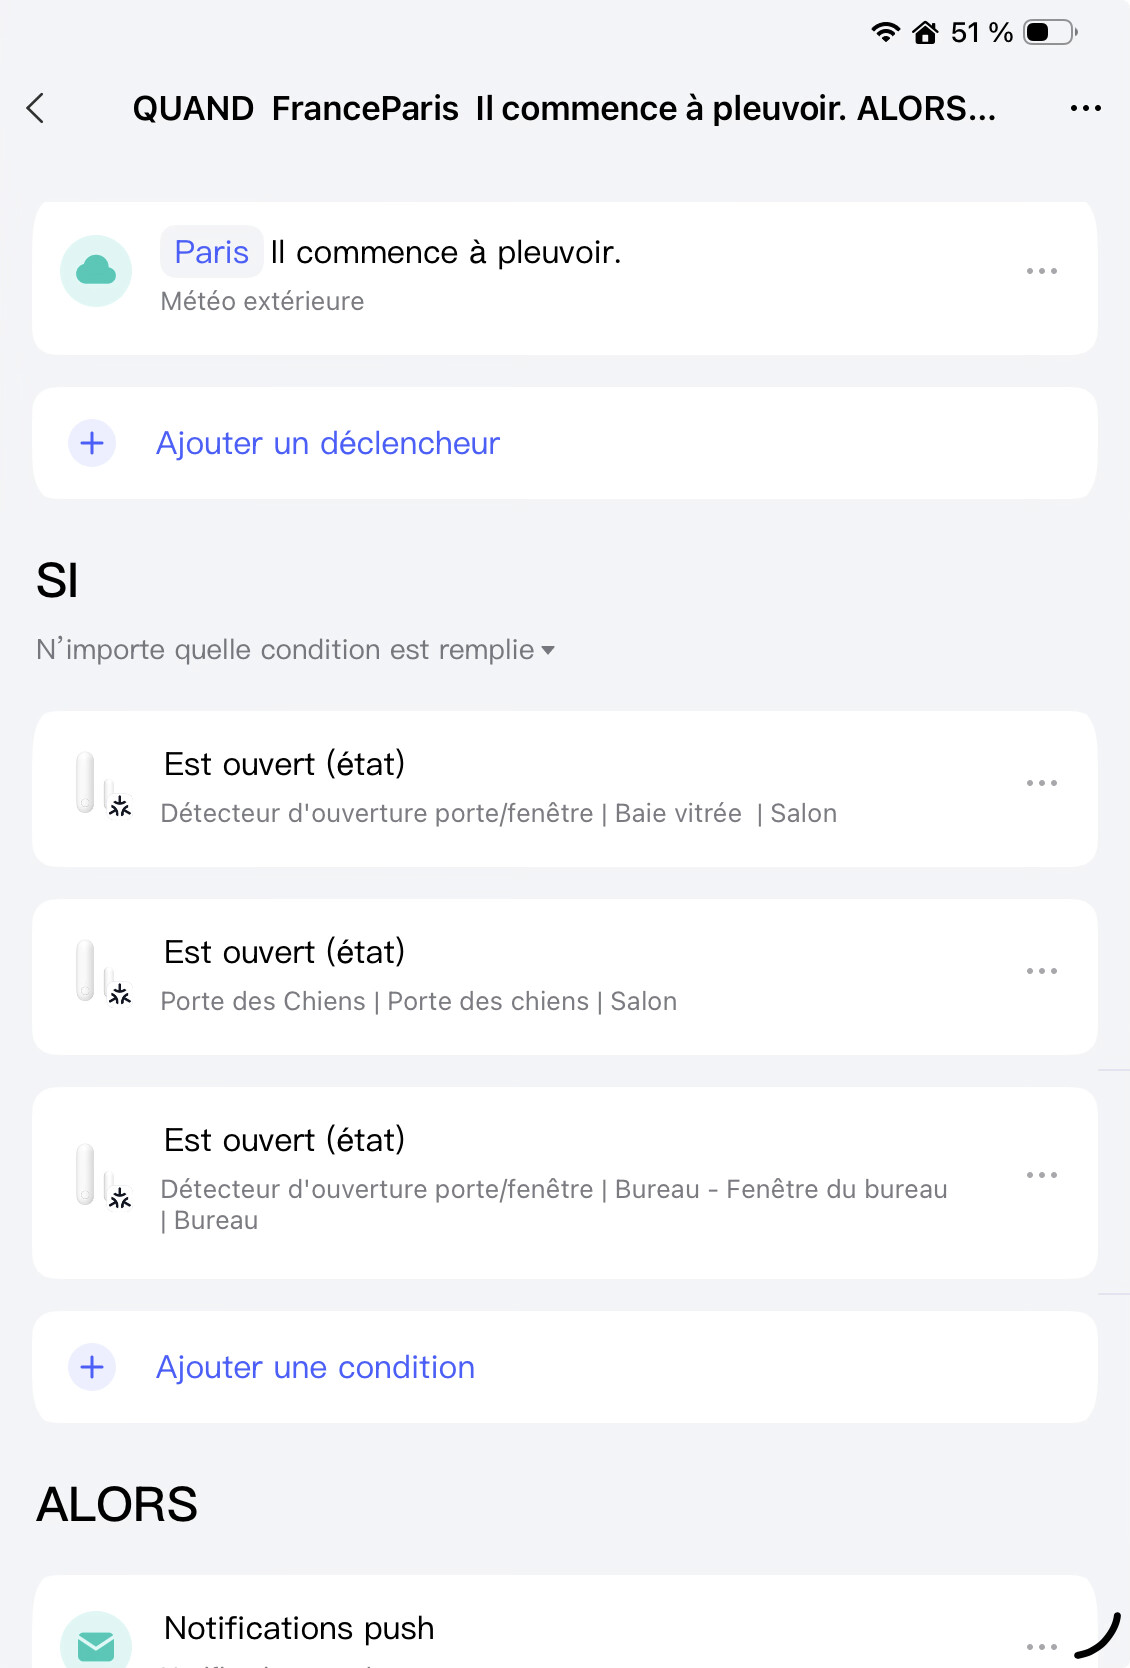
Task: Tap the green cloud weather icon
Action: coord(96,271)
